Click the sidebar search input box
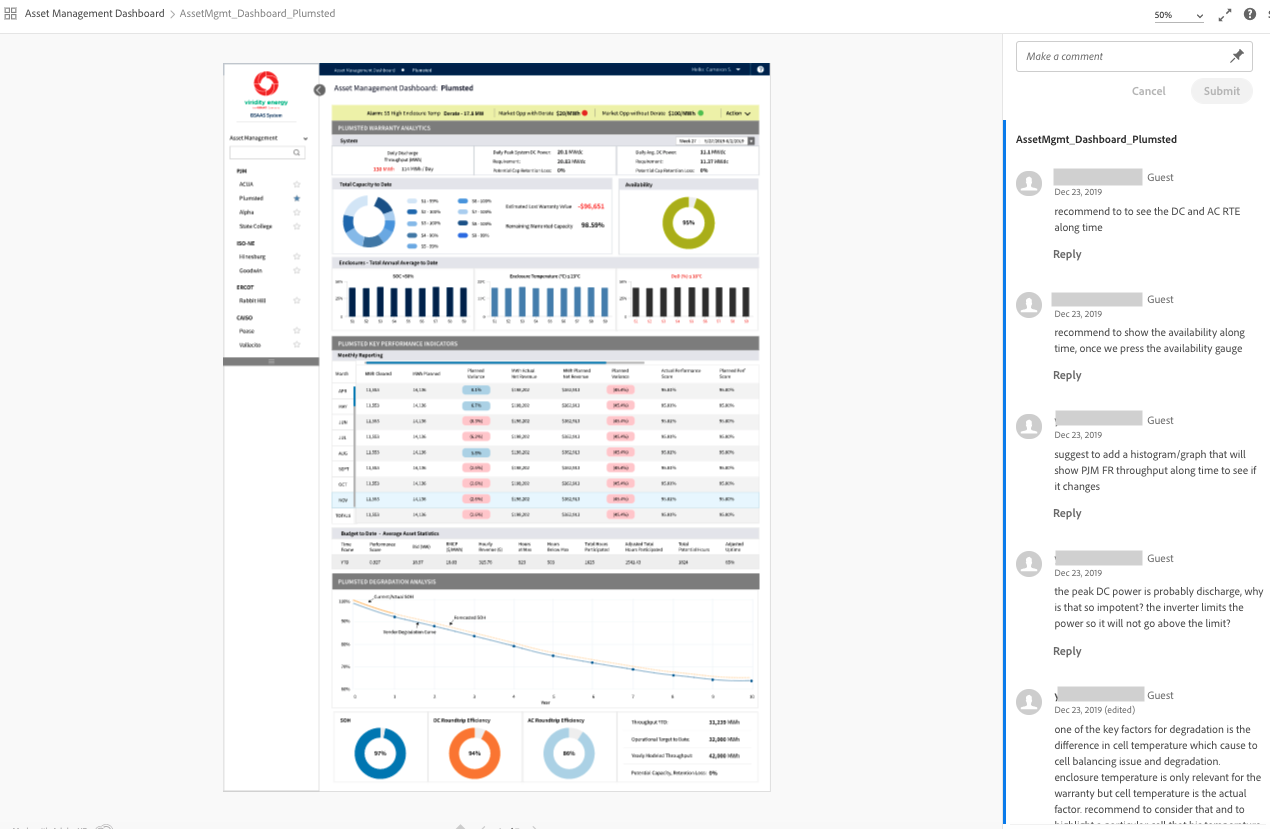This screenshot has width=1270, height=829. click(267, 153)
